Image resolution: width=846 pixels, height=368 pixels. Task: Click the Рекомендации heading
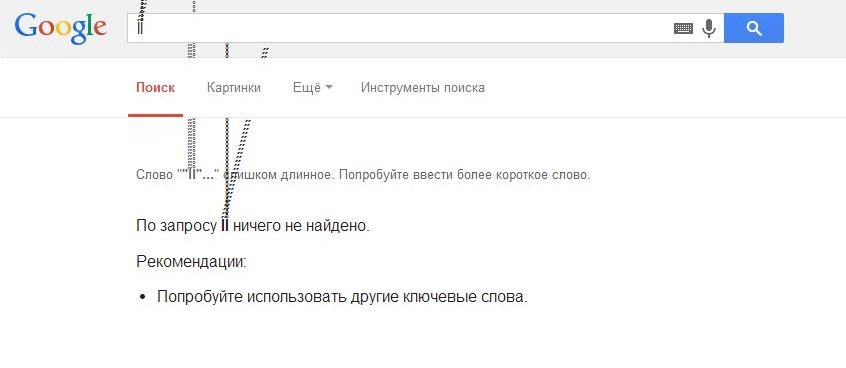(192, 262)
